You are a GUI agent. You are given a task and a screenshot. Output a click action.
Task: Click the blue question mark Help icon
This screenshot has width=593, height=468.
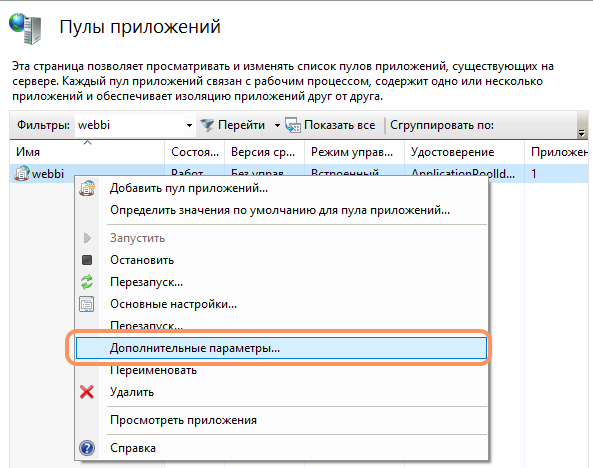(x=87, y=448)
